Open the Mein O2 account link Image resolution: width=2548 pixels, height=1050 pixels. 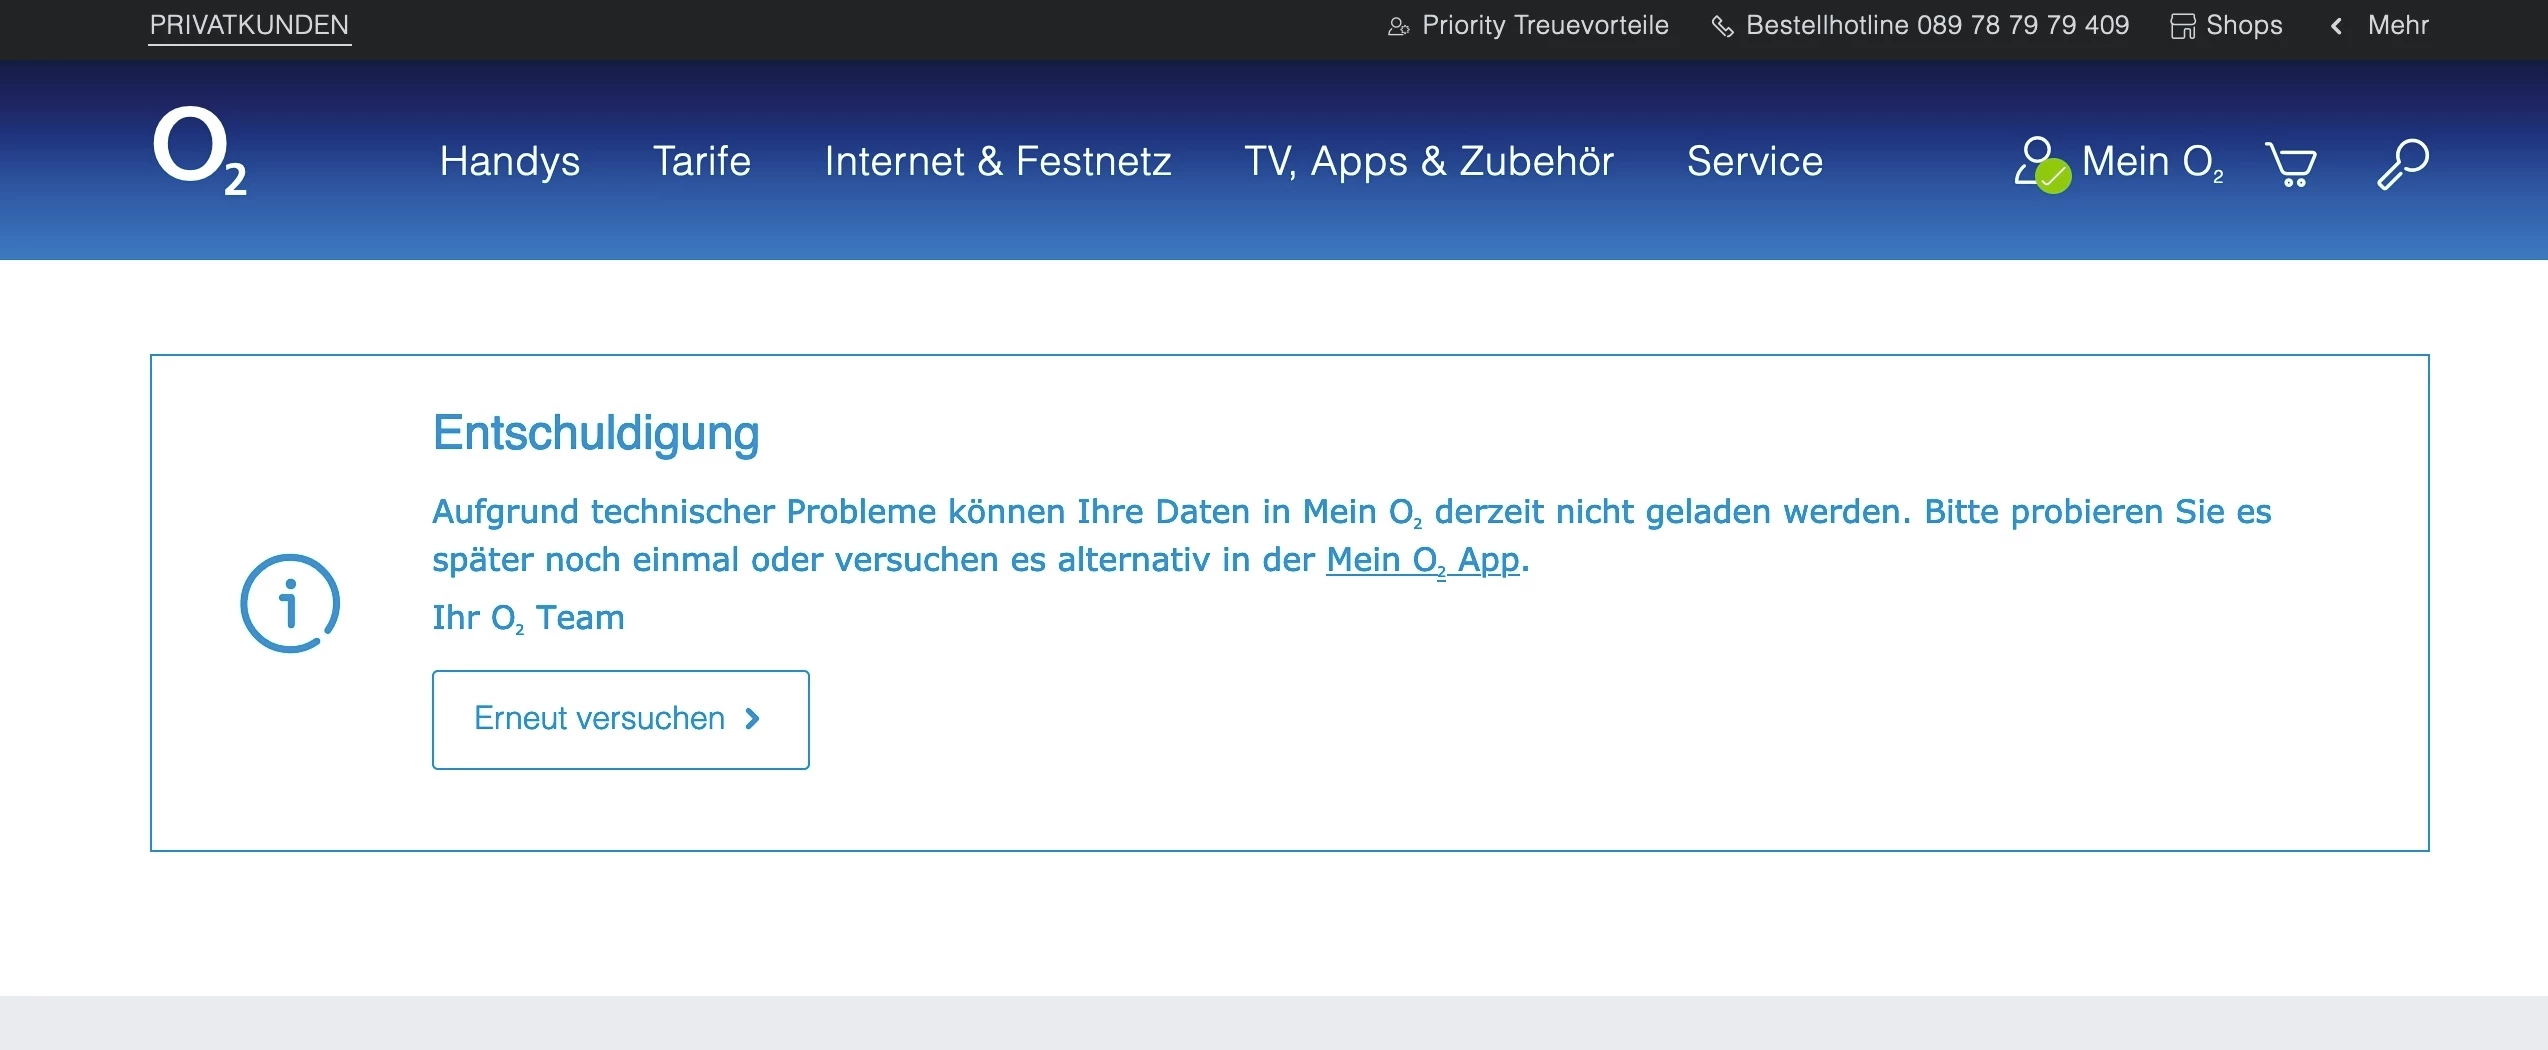pyautogui.click(x=2152, y=162)
